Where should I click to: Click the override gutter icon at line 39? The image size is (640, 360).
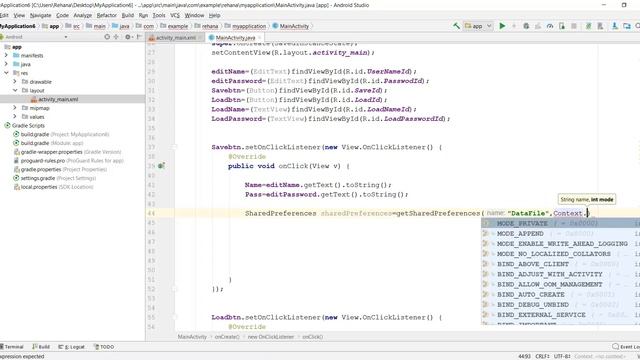pyautogui.click(x=162, y=166)
